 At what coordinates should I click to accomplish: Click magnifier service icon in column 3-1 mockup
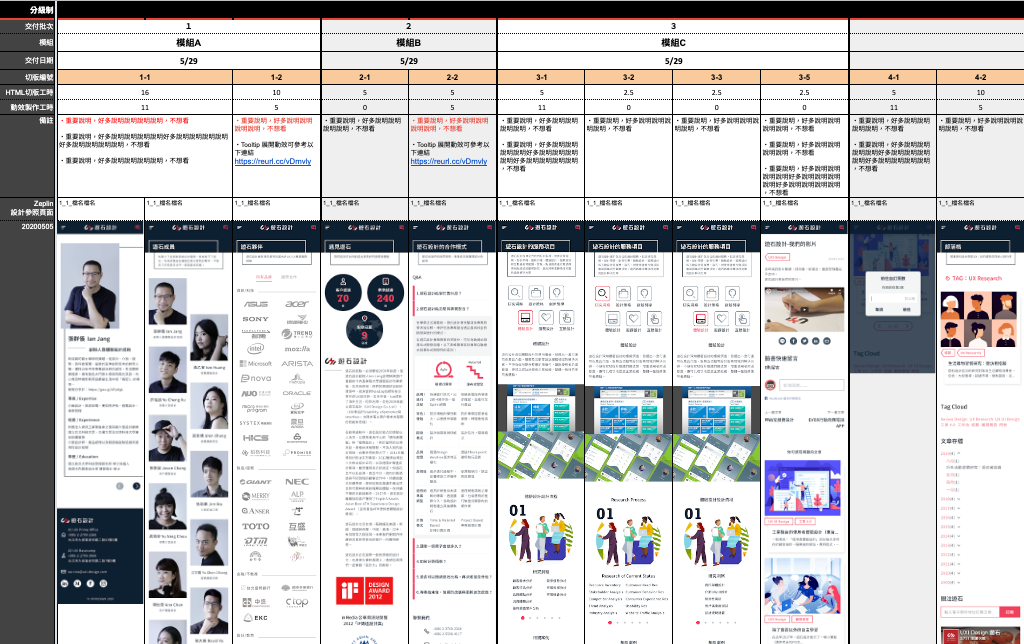515,293
